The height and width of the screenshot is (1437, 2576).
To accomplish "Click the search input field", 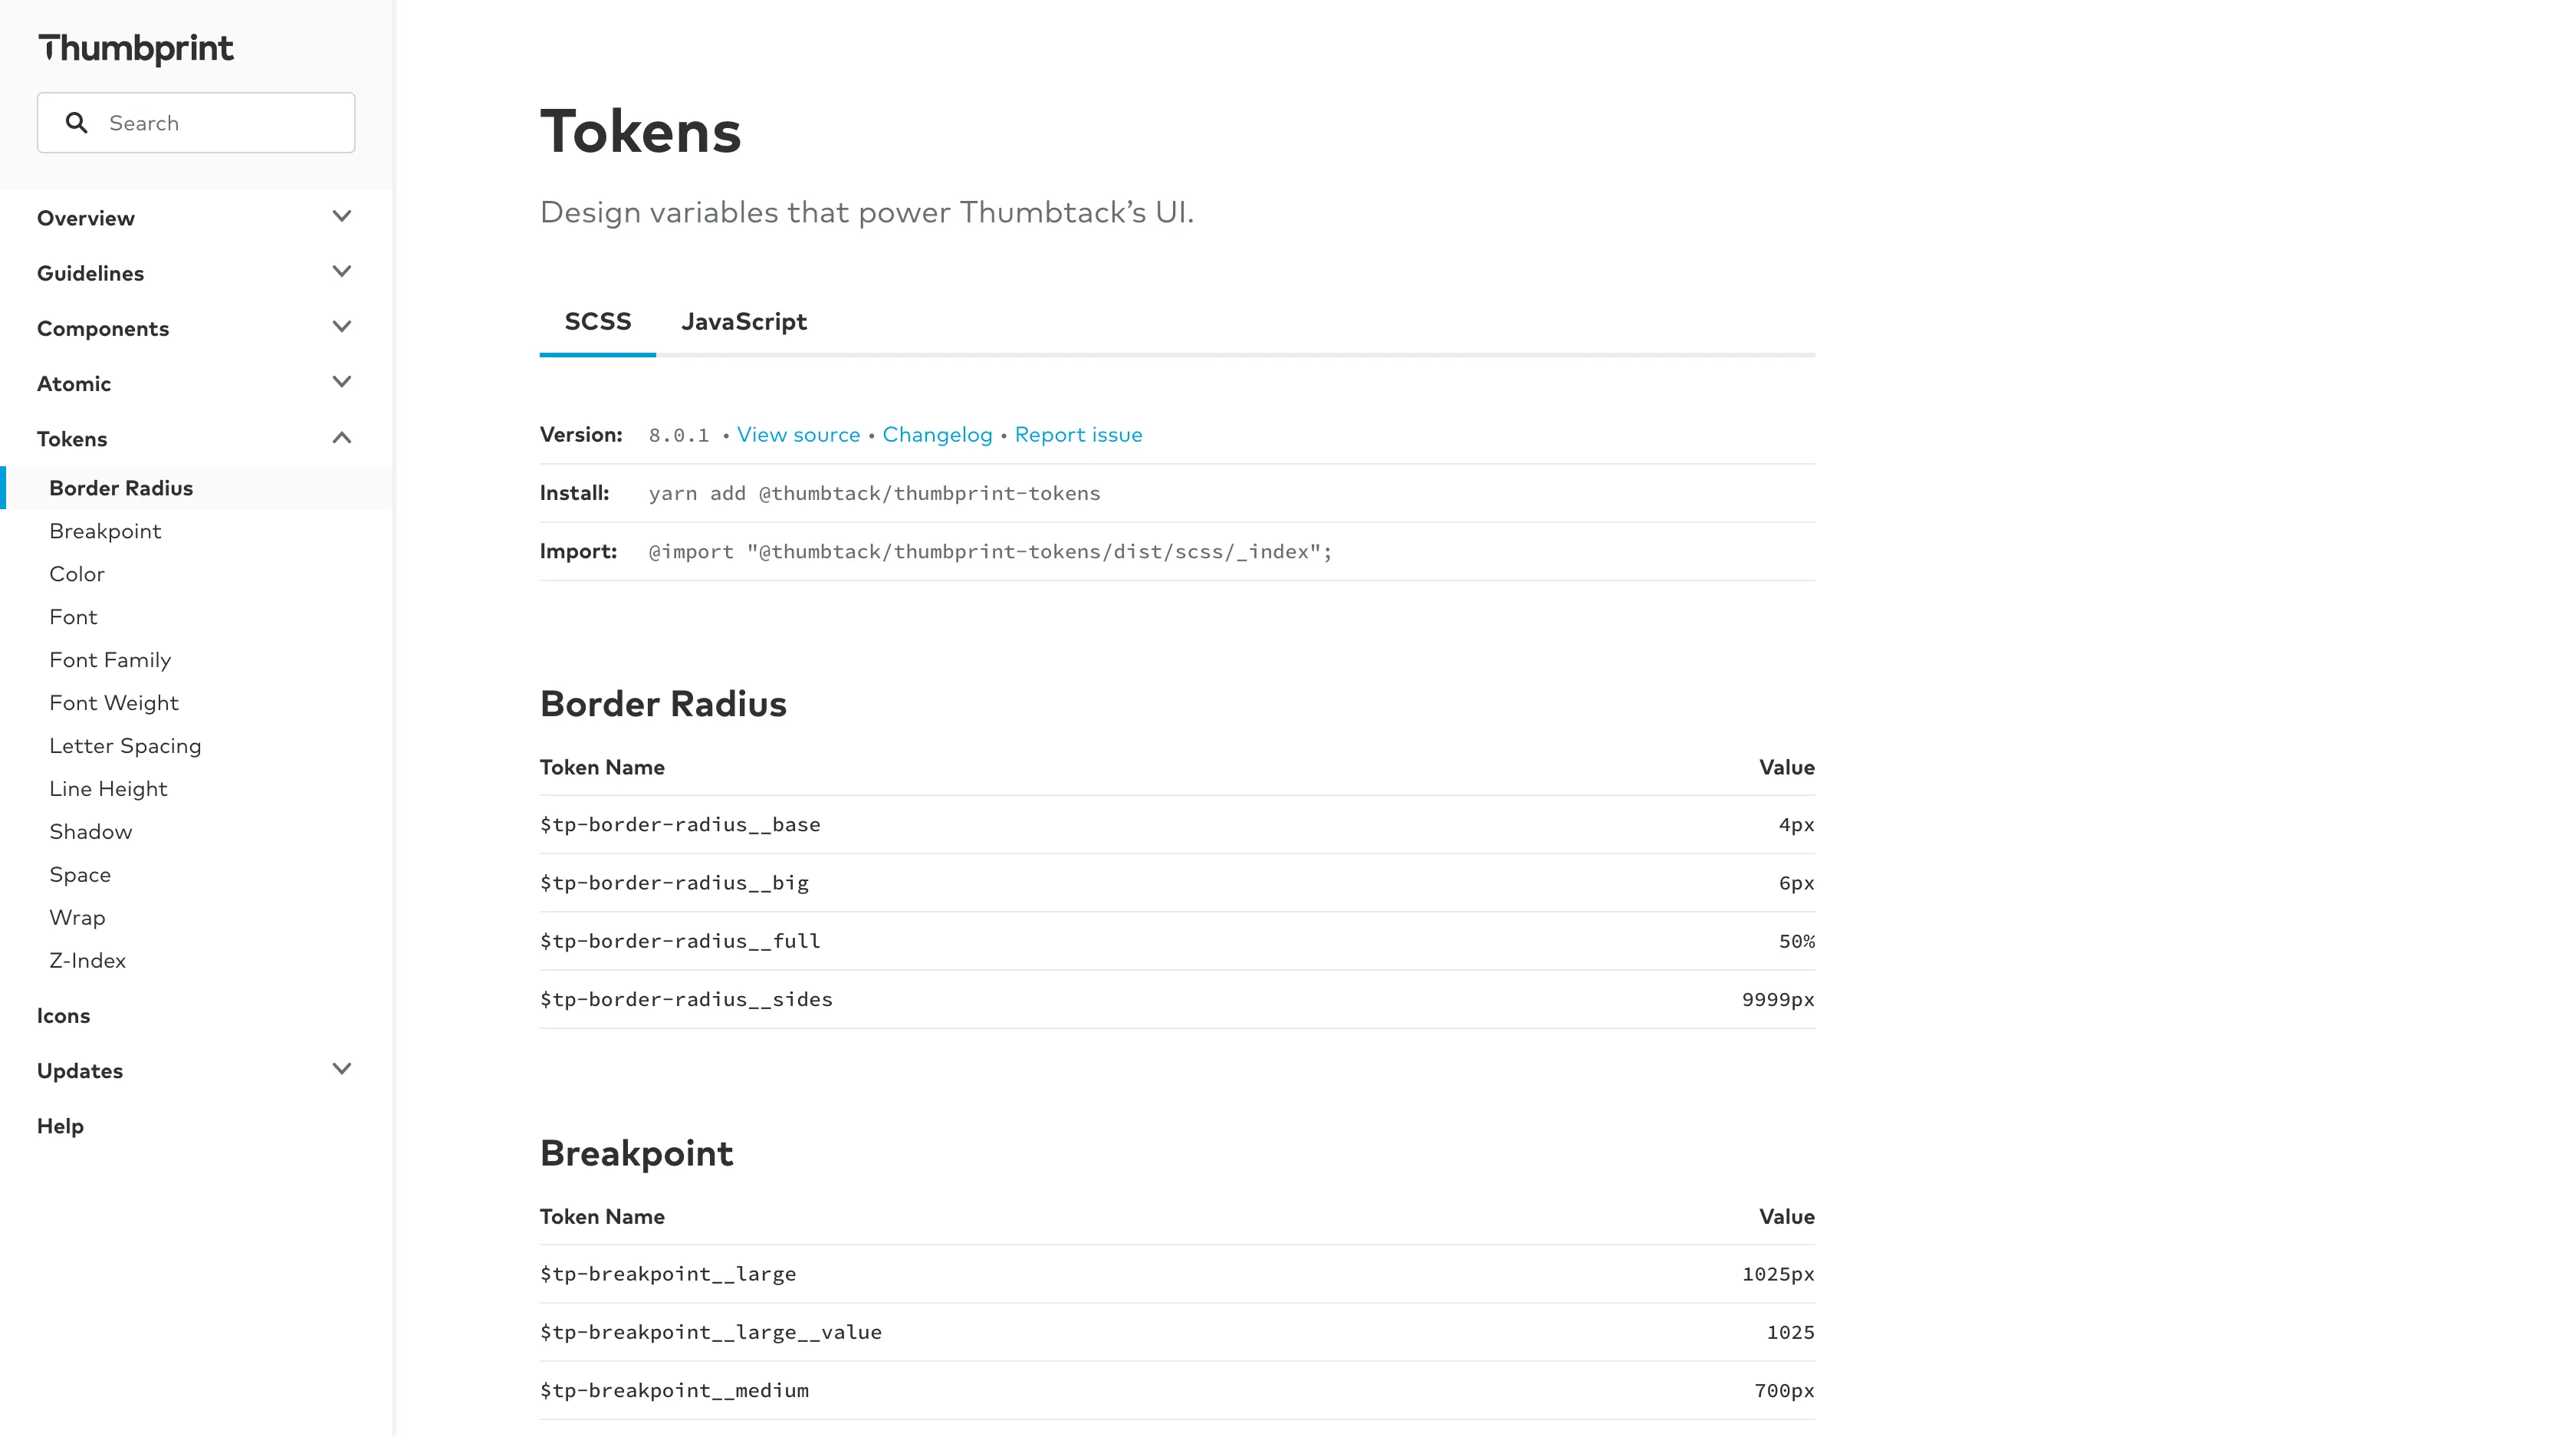I will click(195, 122).
